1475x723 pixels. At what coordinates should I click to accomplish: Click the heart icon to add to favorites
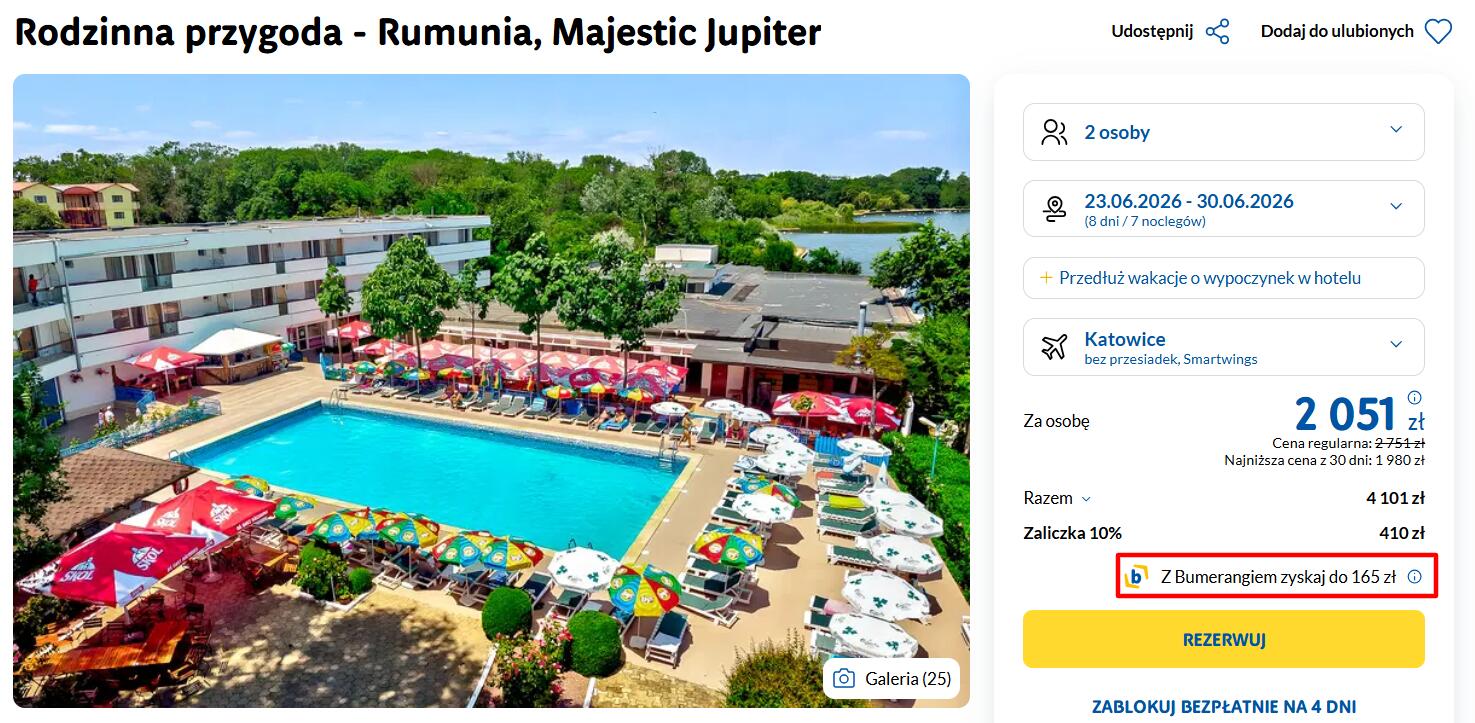pyautogui.click(x=1438, y=32)
